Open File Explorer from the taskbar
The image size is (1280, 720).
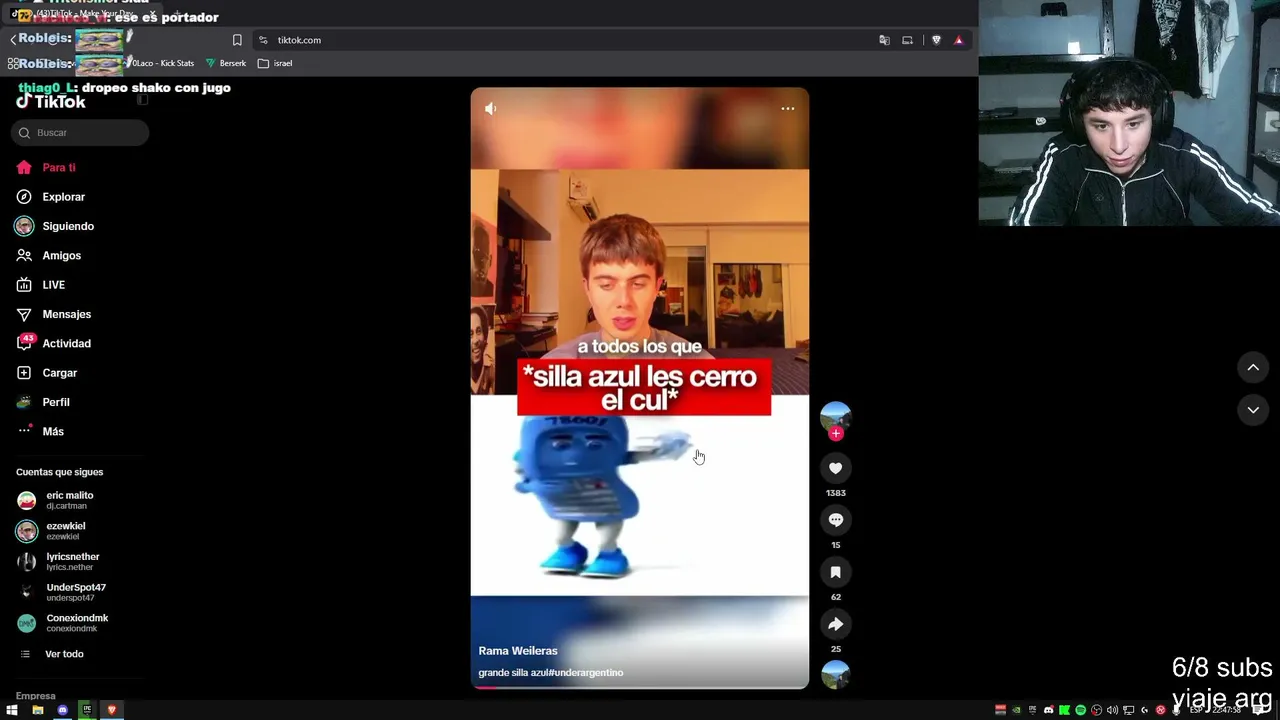[x=38, y=710]
